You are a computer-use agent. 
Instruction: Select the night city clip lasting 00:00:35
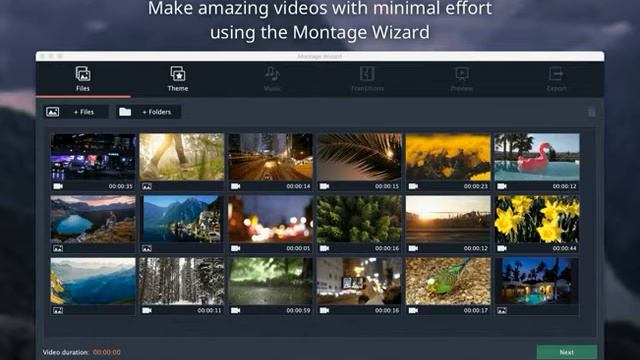click(x=93, y=157)
